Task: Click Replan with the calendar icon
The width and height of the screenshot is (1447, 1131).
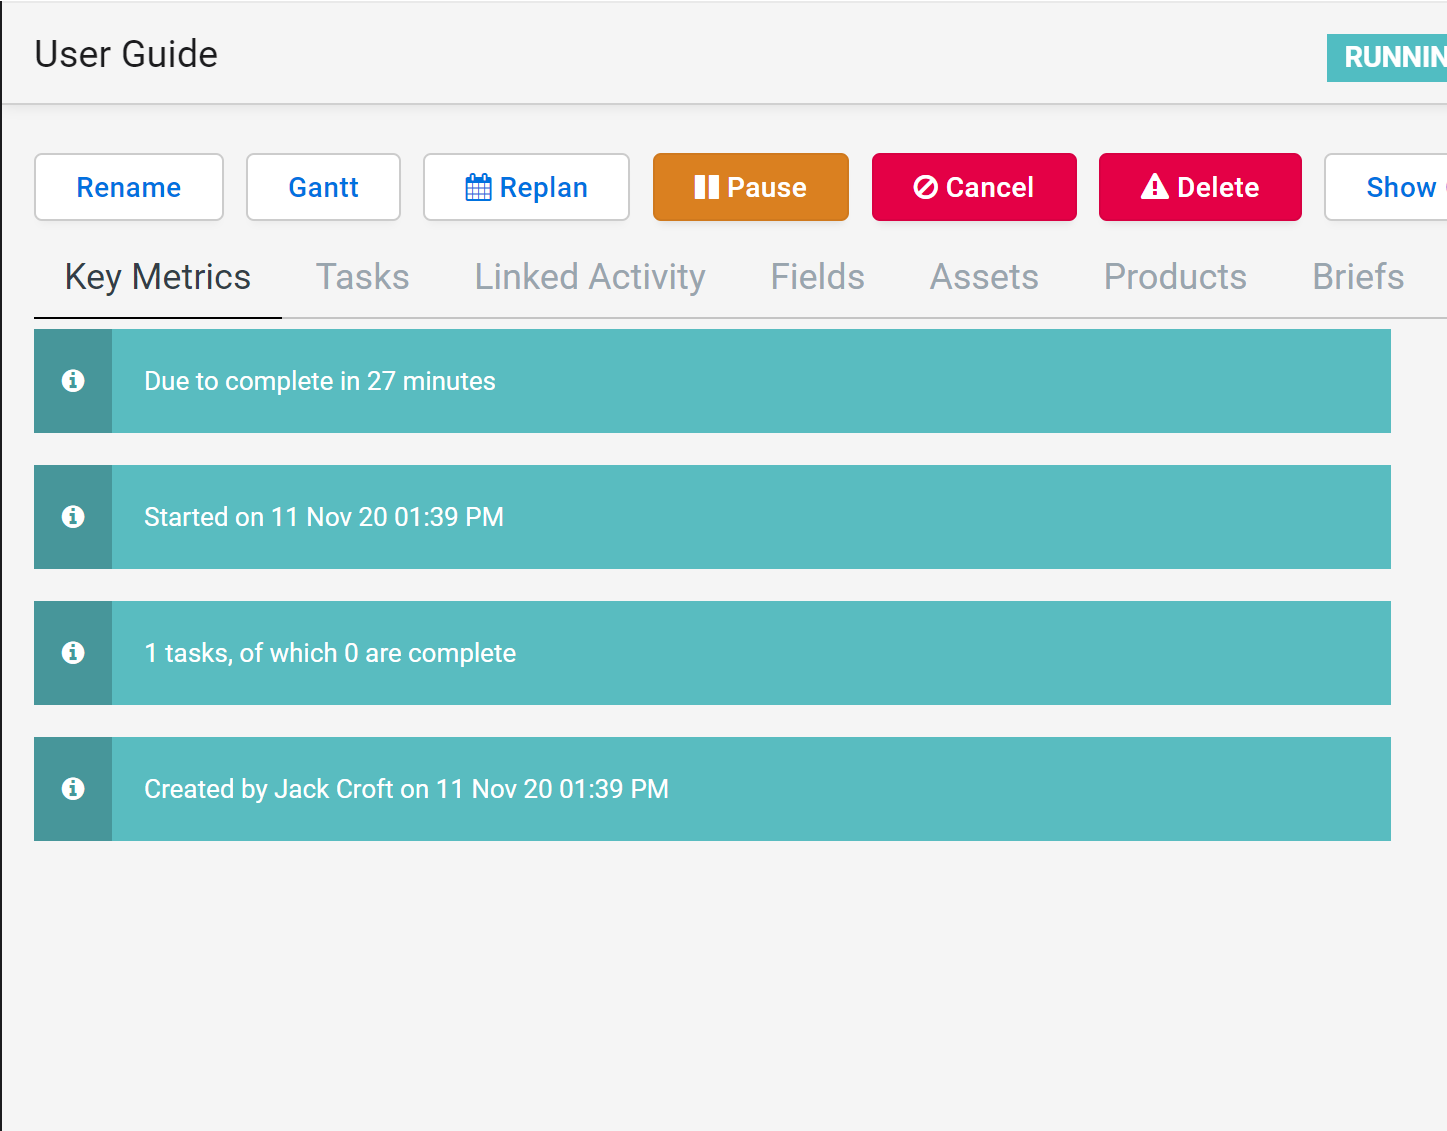Action: pyautogui.click(x=526, y=187)
